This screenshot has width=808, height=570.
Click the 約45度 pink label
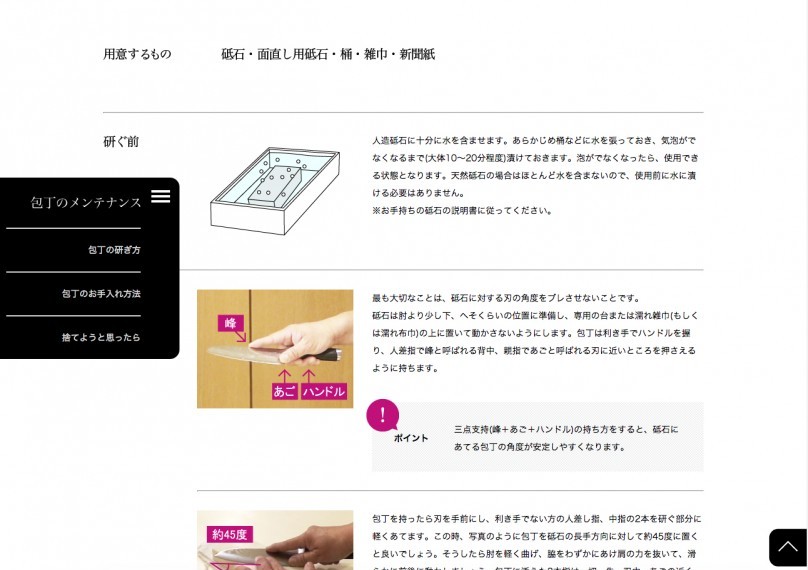(230, 534)
